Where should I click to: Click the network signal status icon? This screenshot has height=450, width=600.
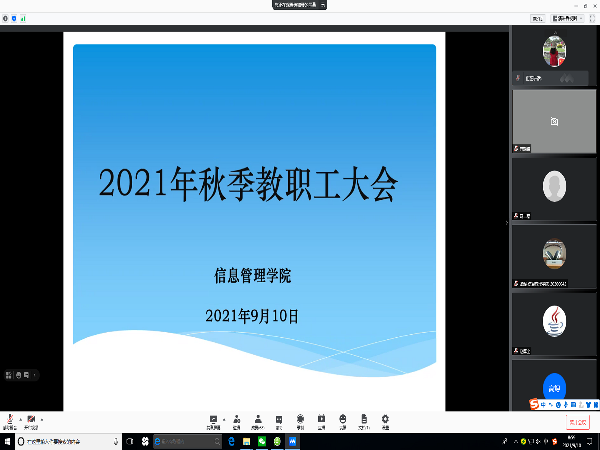23,18
